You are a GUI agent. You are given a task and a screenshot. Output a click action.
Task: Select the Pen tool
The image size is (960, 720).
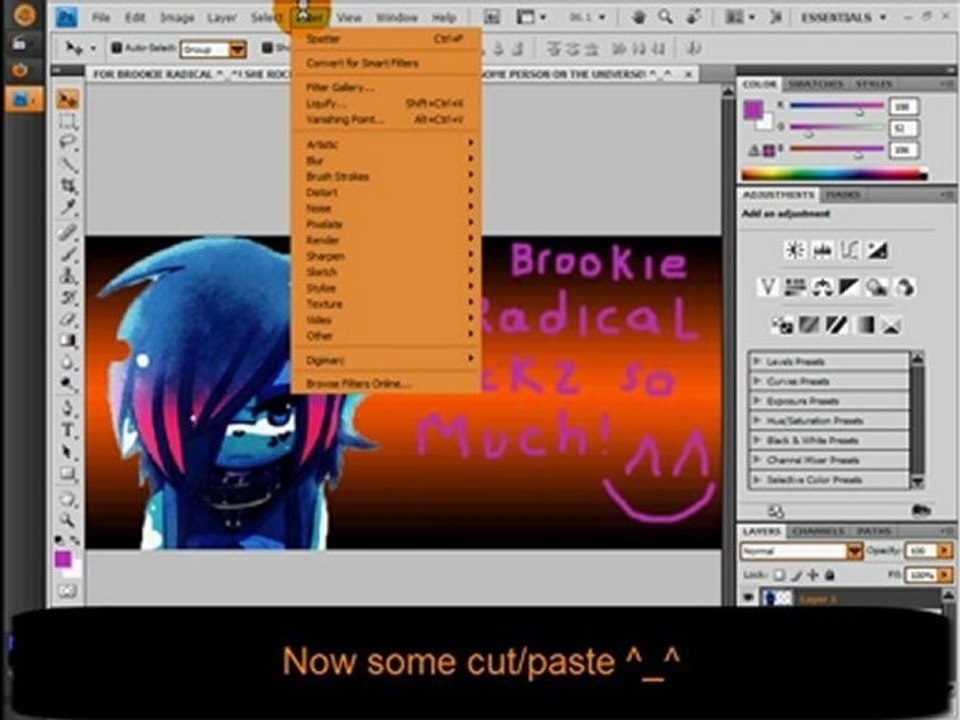coord(68,407)
